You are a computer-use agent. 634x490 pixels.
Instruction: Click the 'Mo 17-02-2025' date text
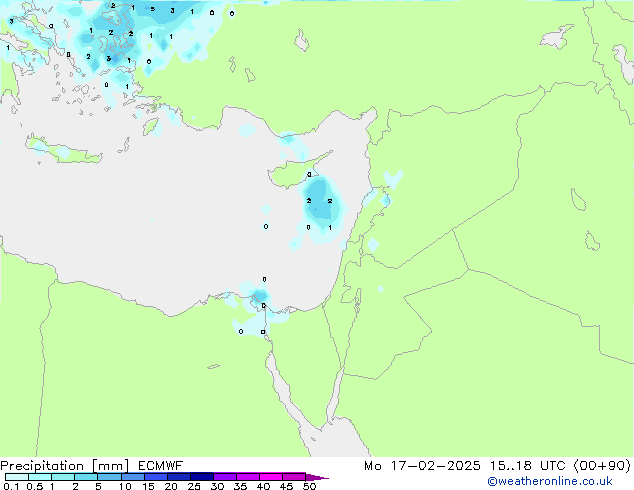422,466
